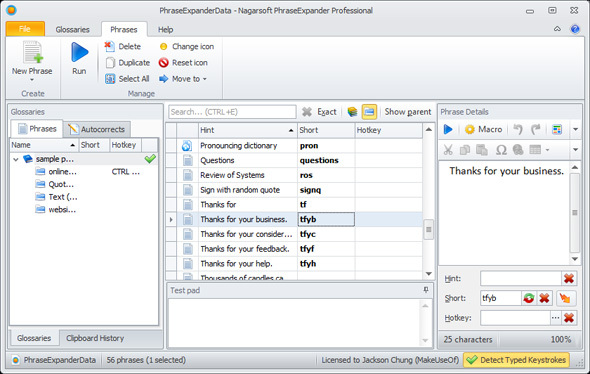This screenshot has width=590, height=374.
Task: Undo last edit in Phrase Details
Action: coord(518,129)
